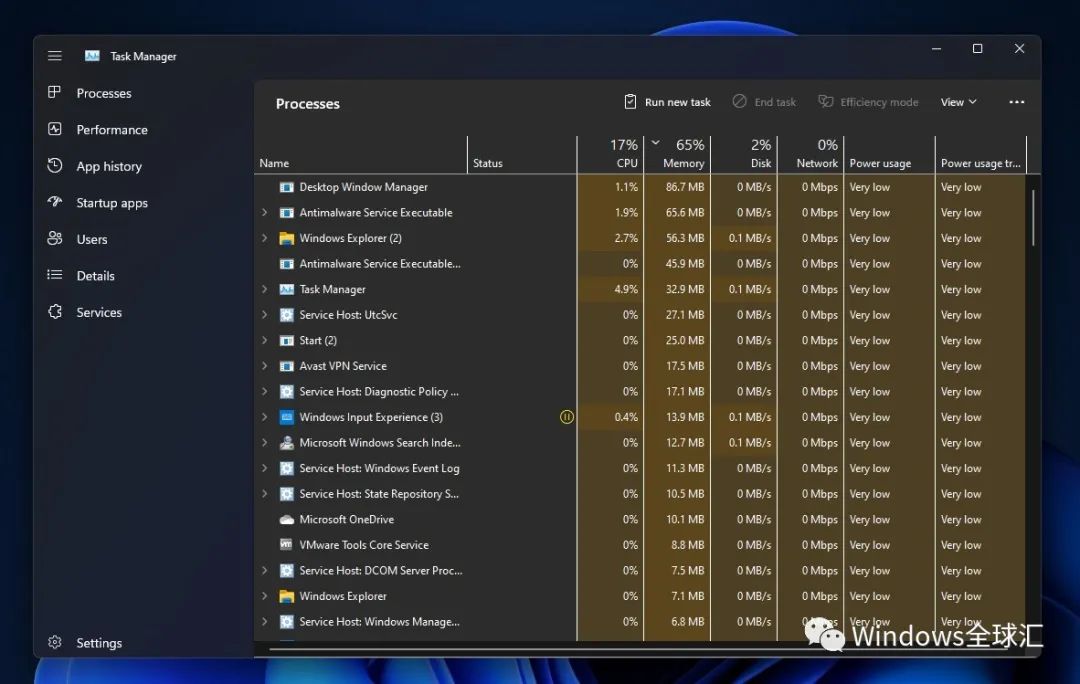1080x684 pixels.
Task: Click the Settings gear icon
Action: 54,642
